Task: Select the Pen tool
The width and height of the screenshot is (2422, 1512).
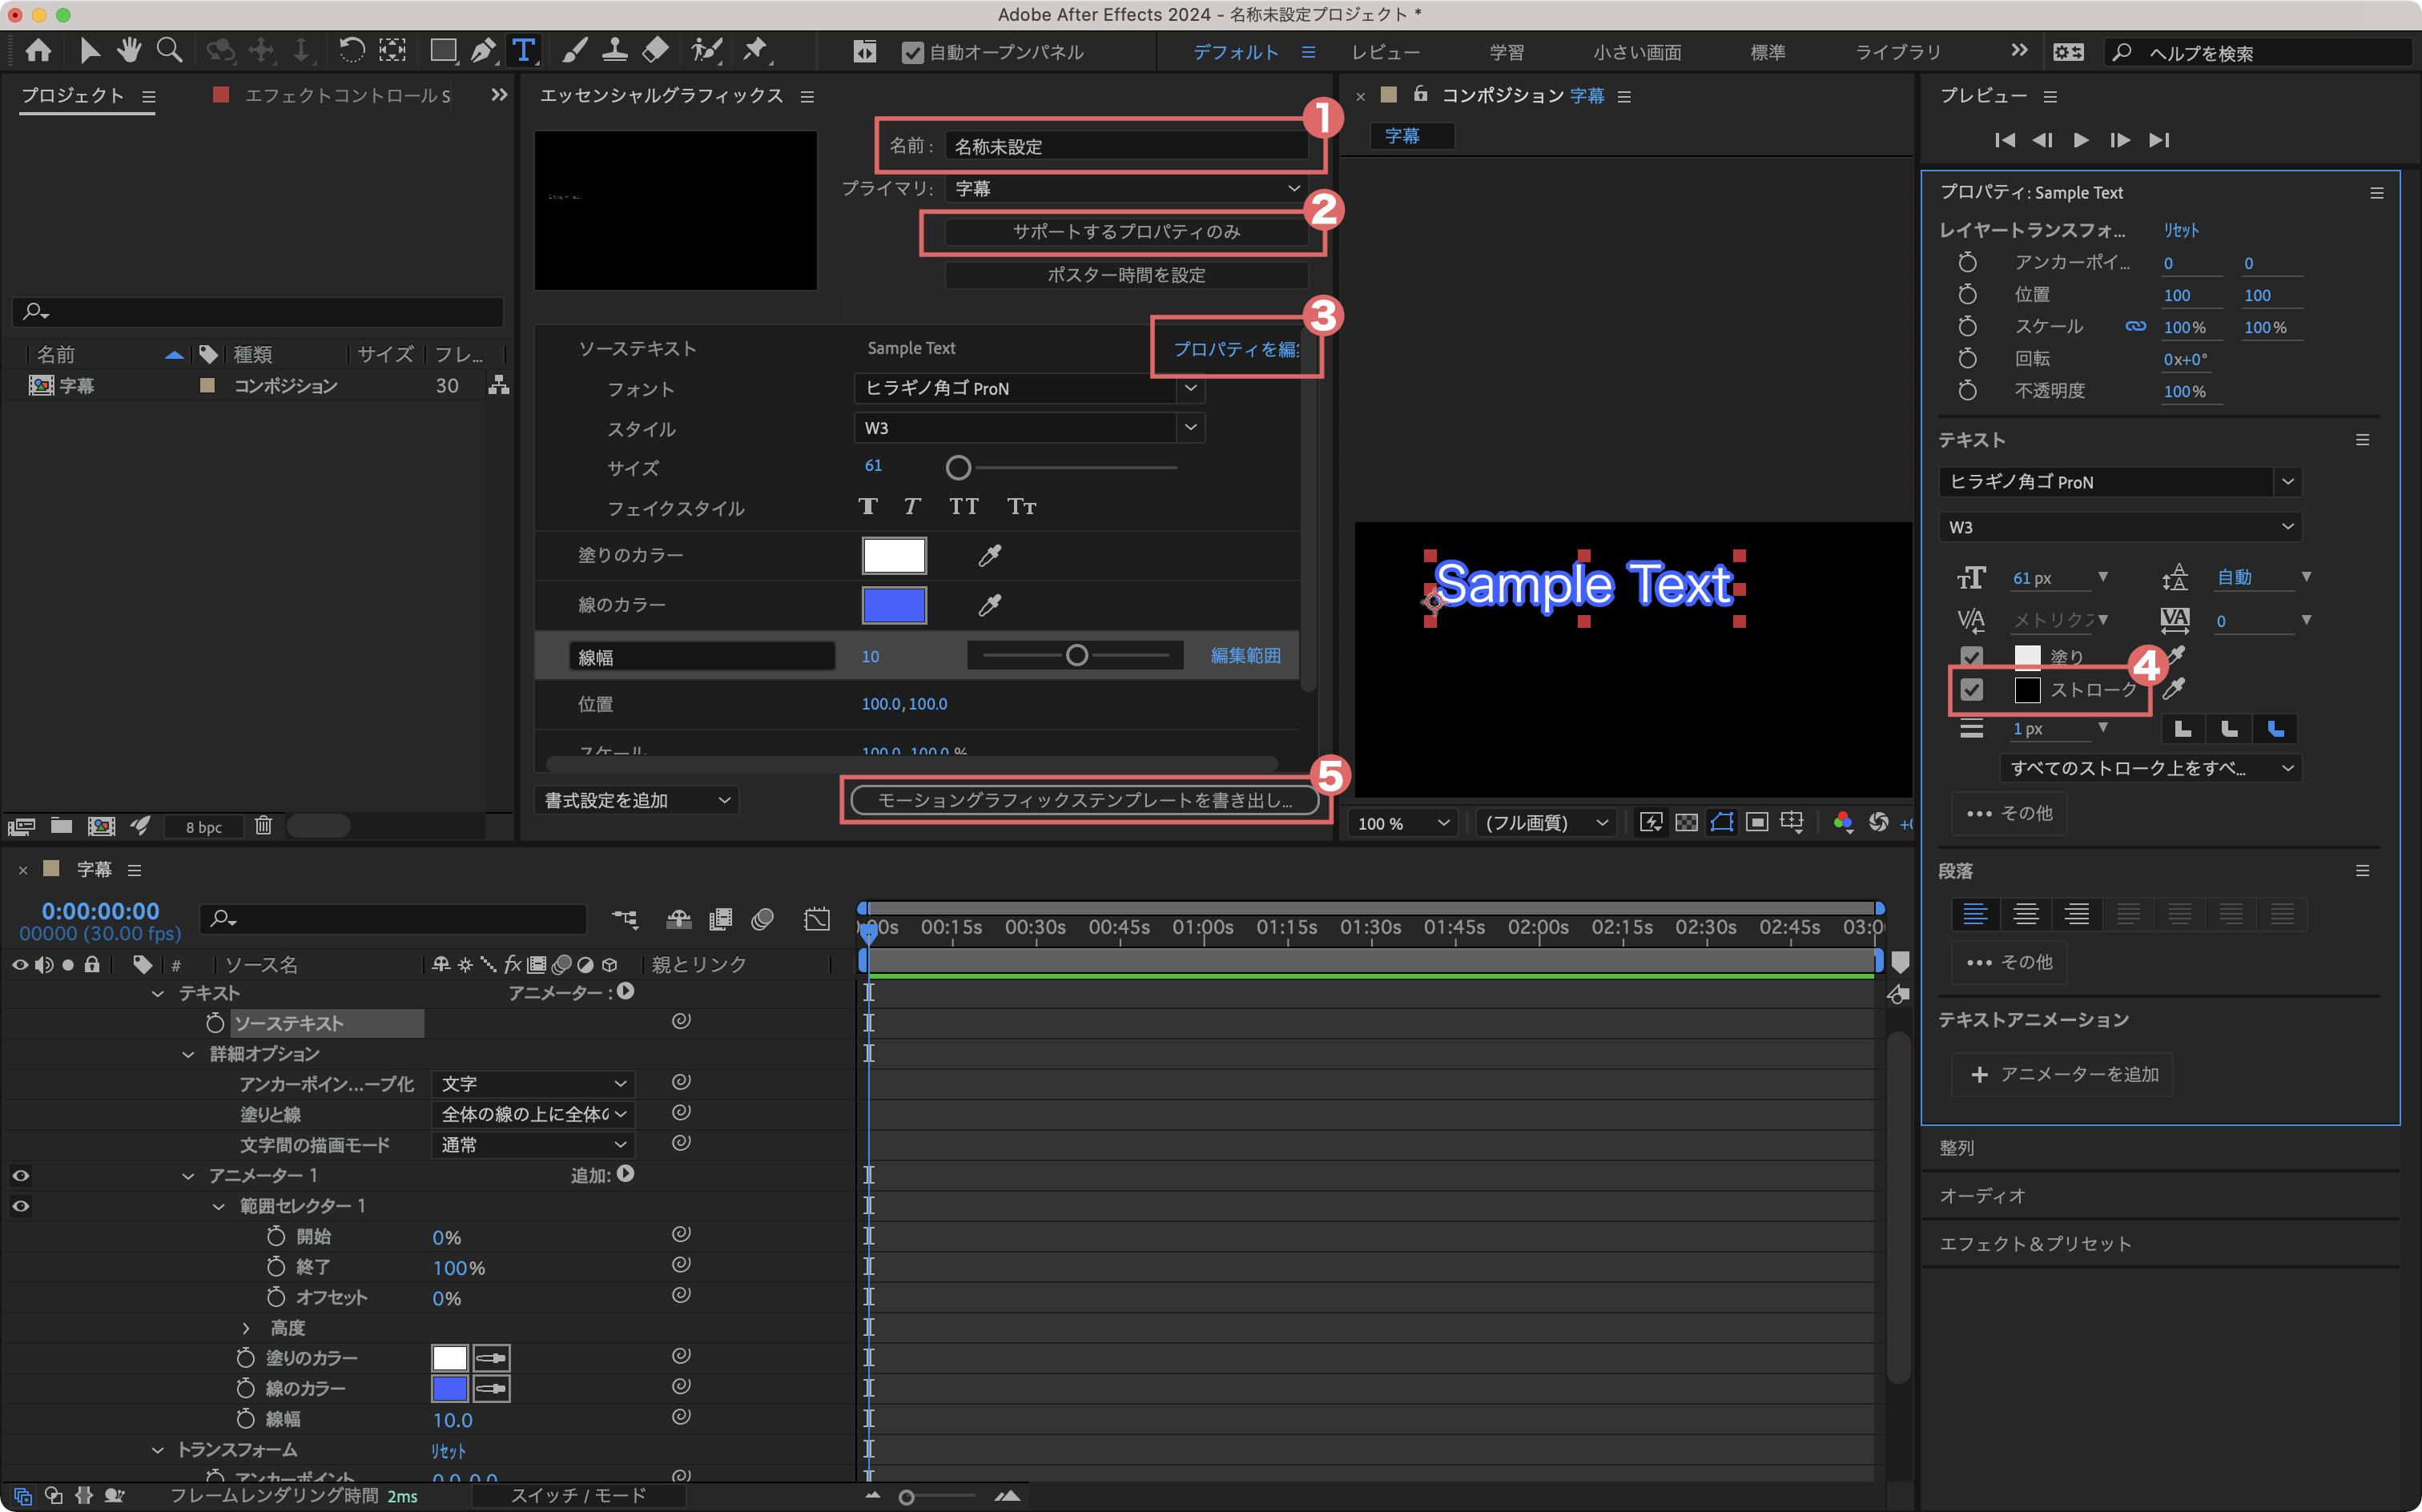Action: point(483,51)
